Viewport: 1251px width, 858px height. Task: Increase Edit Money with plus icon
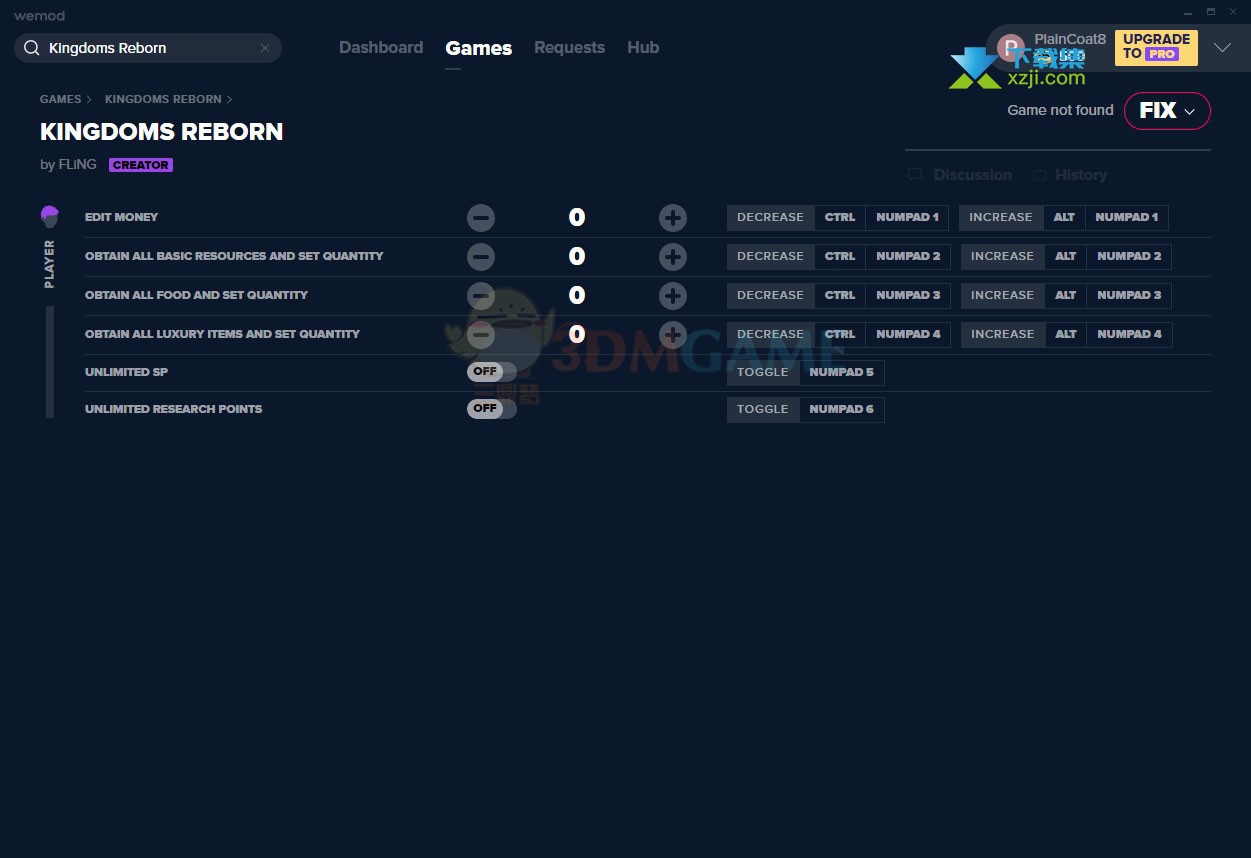(x=673, y=217)
